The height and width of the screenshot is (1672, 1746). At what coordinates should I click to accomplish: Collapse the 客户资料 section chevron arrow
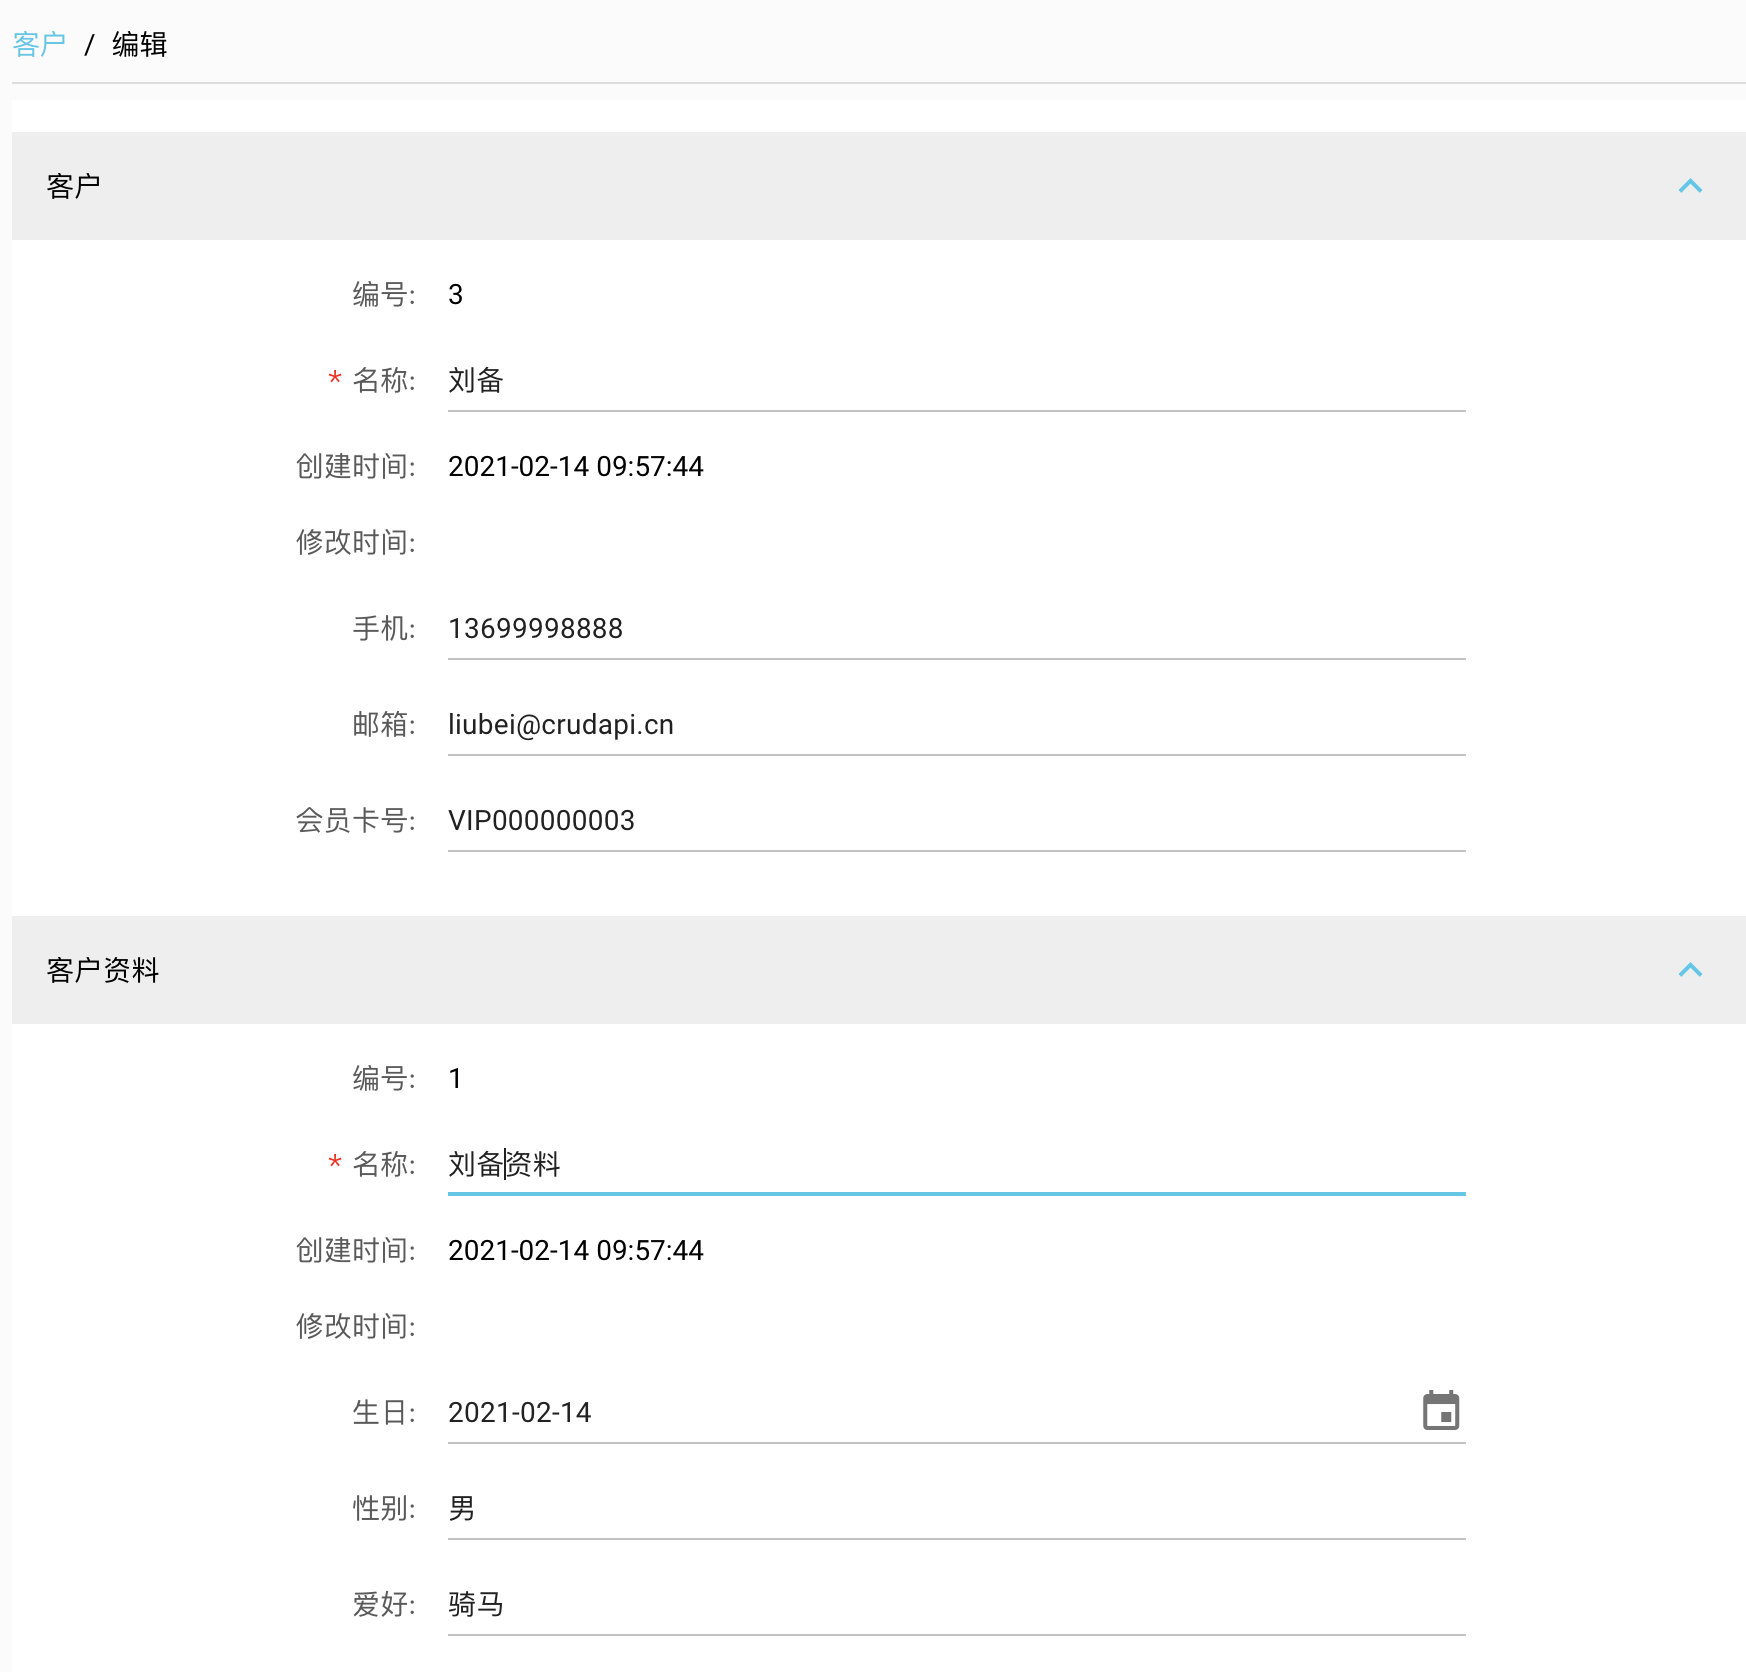pos(1689,970)
